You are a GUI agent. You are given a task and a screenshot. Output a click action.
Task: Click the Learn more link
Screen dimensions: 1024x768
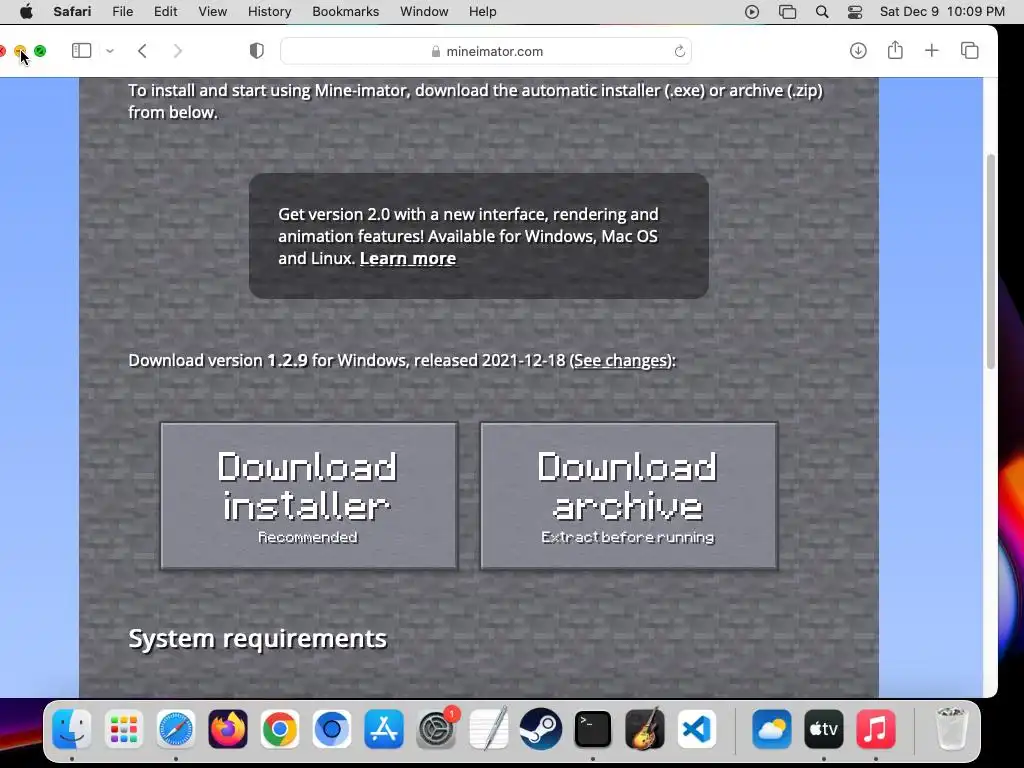pyautogui.click(x=408, y=259)
